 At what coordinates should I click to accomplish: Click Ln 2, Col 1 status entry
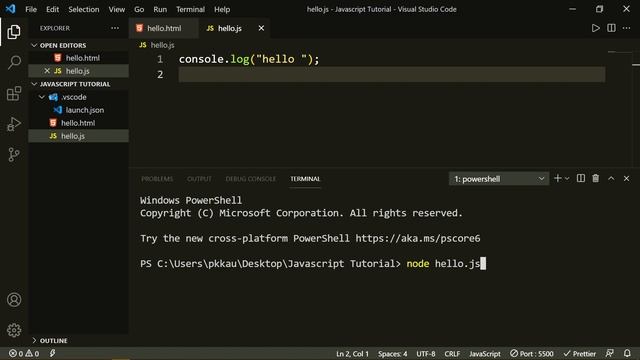click(x=352, y=354)
